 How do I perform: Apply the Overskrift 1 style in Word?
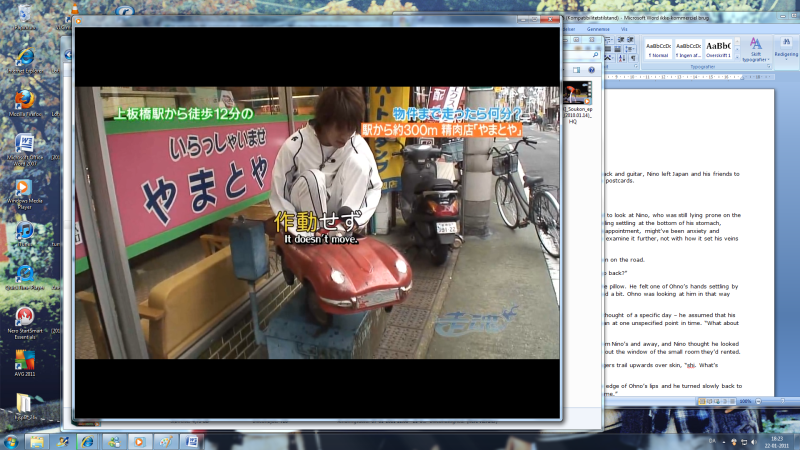[718, 49]
